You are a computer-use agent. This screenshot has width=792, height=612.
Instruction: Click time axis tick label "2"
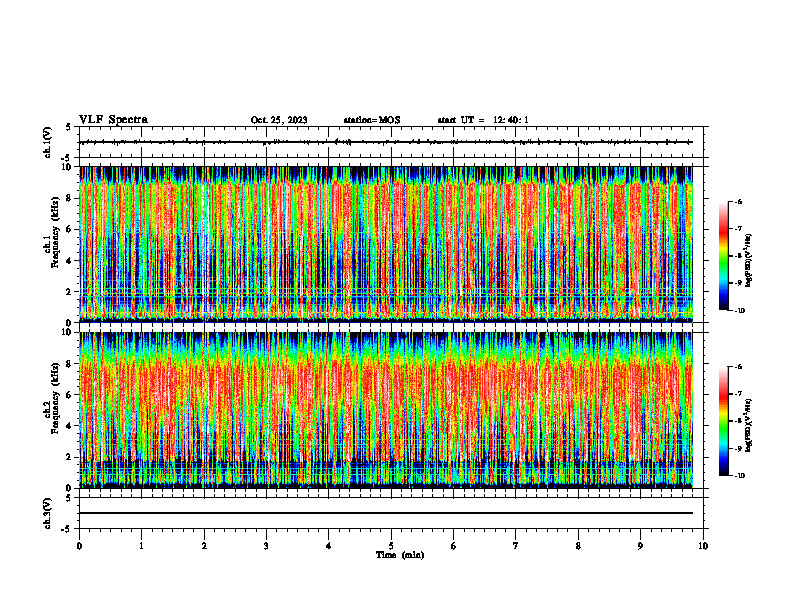point(204,546)
